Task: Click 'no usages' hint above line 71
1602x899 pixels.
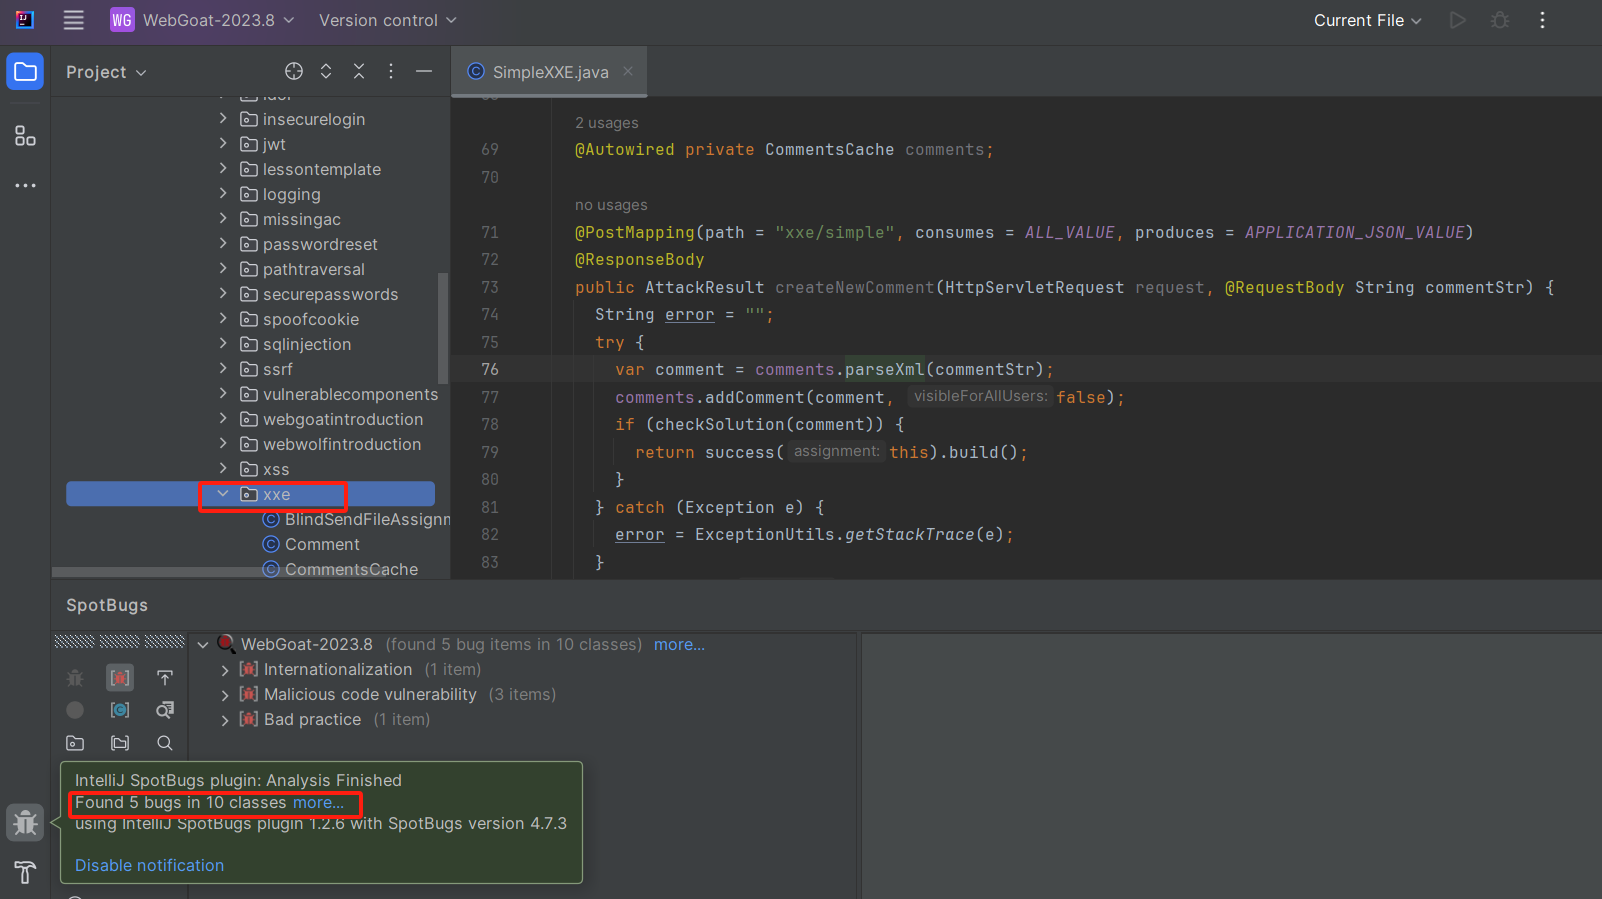Action: click(x=611, y=205)
